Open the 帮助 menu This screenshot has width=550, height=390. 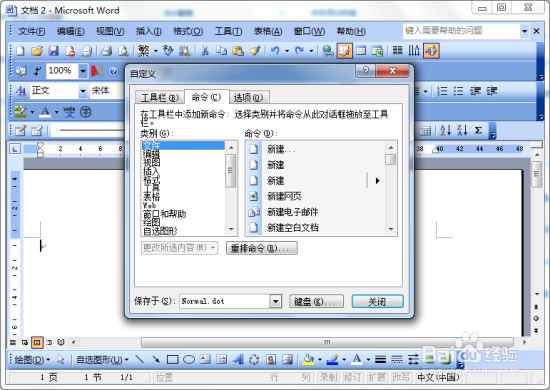coord(351,32)
